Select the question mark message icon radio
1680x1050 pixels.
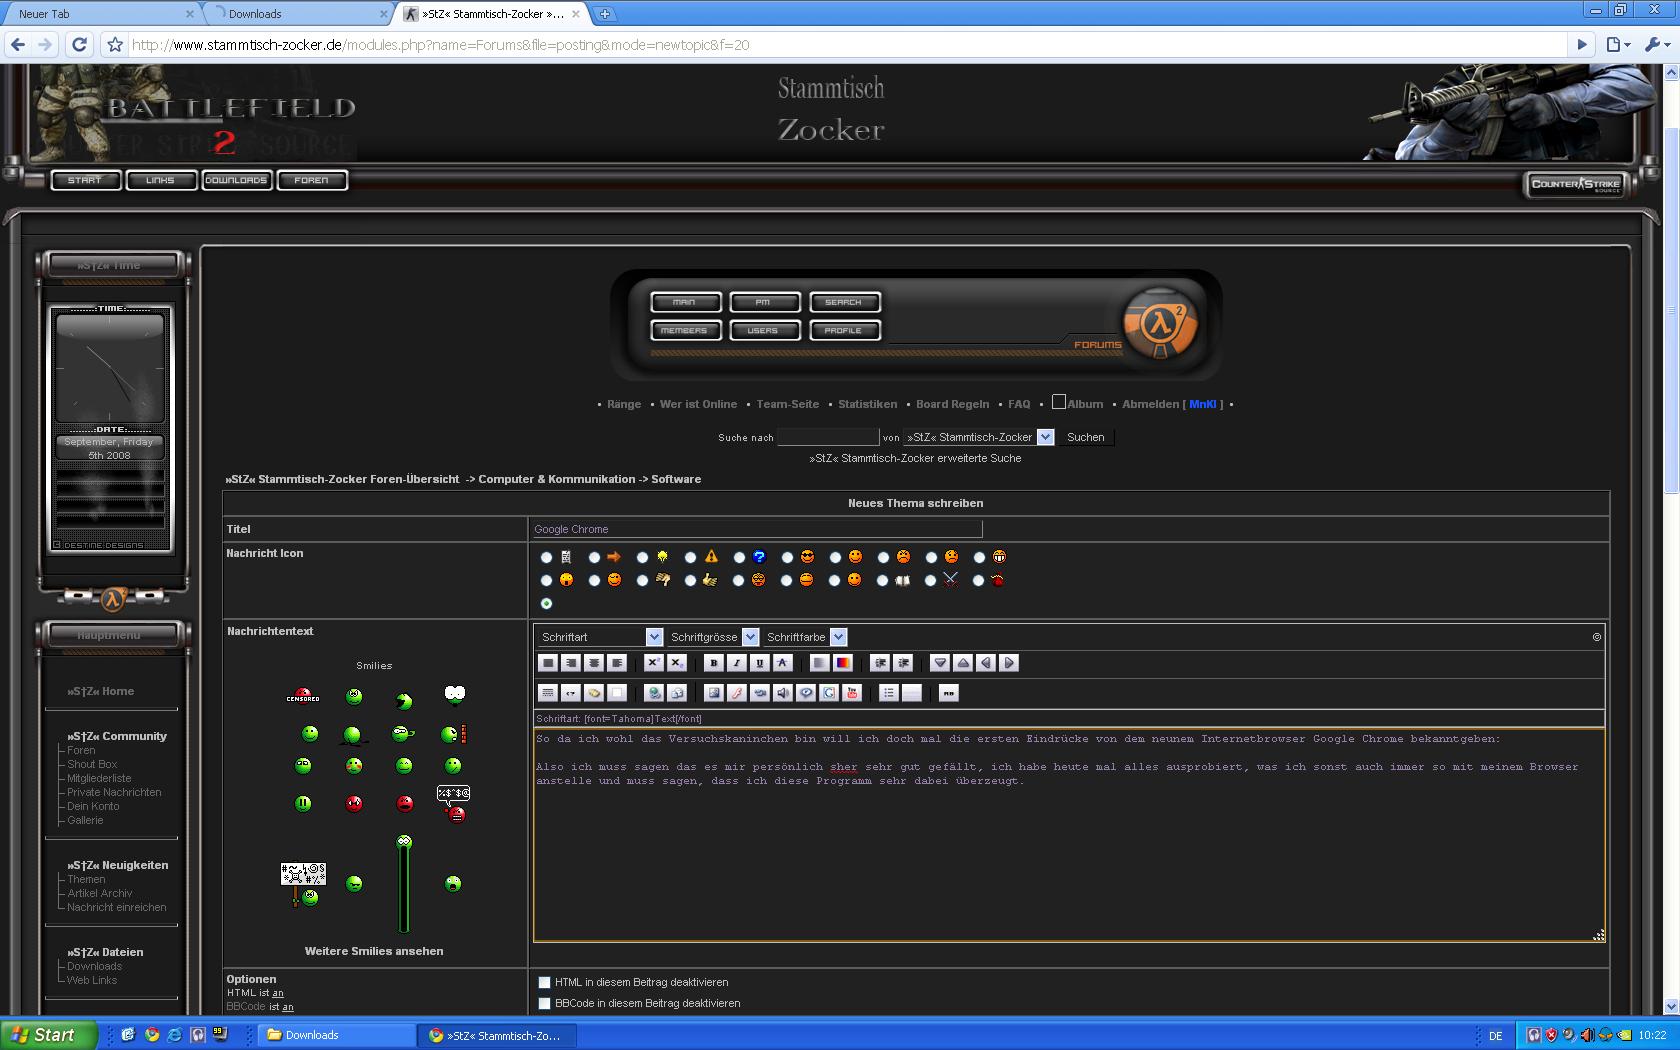739,557
